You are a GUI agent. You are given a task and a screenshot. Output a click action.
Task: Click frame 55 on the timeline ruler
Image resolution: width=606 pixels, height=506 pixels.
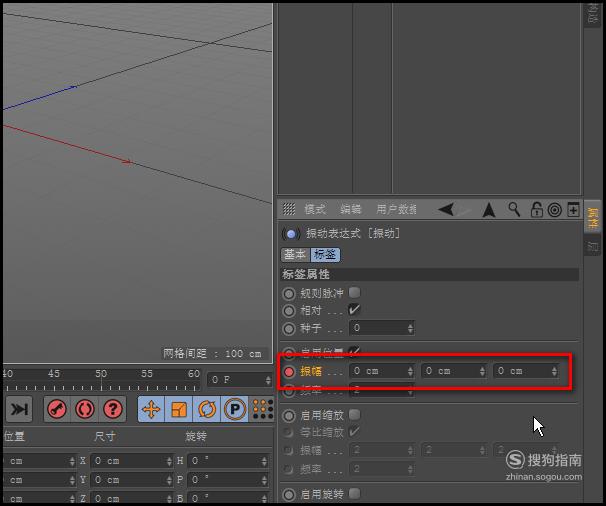[x=147, y=374]
